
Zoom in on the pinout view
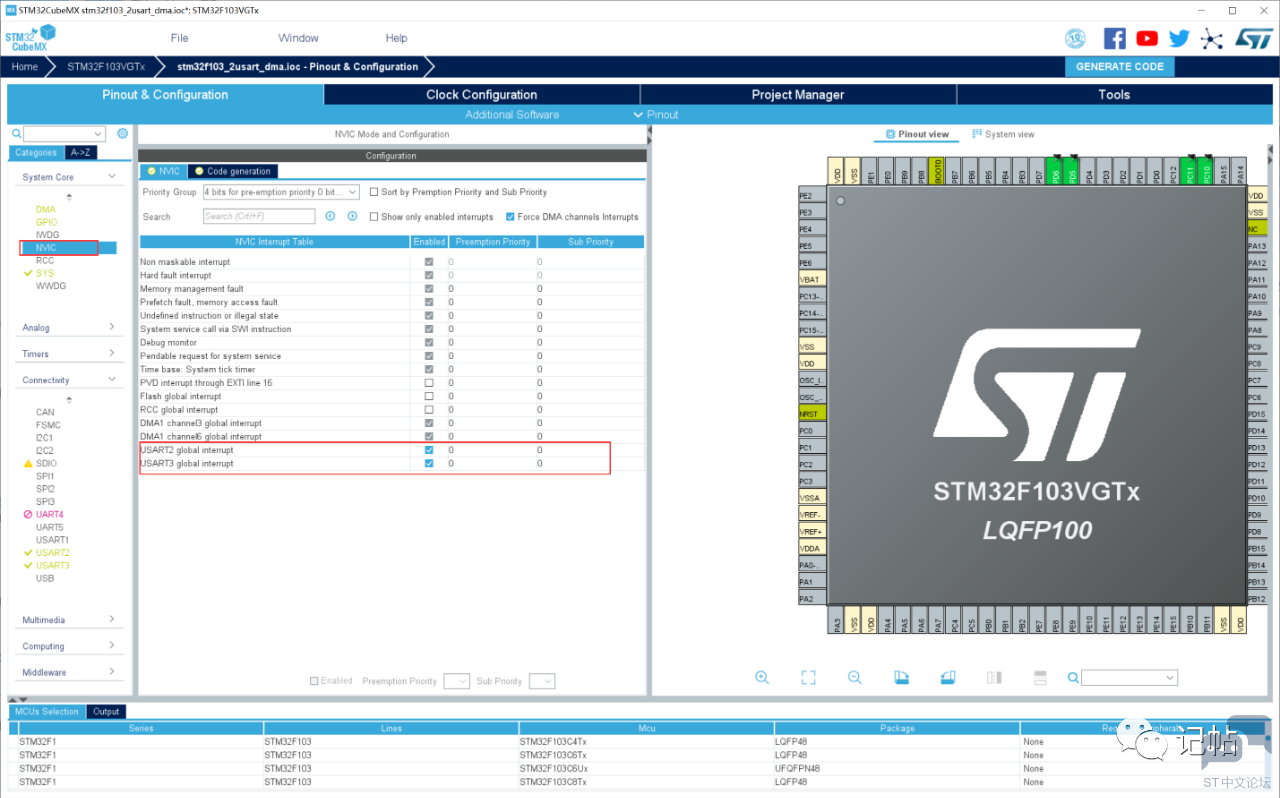762,677
